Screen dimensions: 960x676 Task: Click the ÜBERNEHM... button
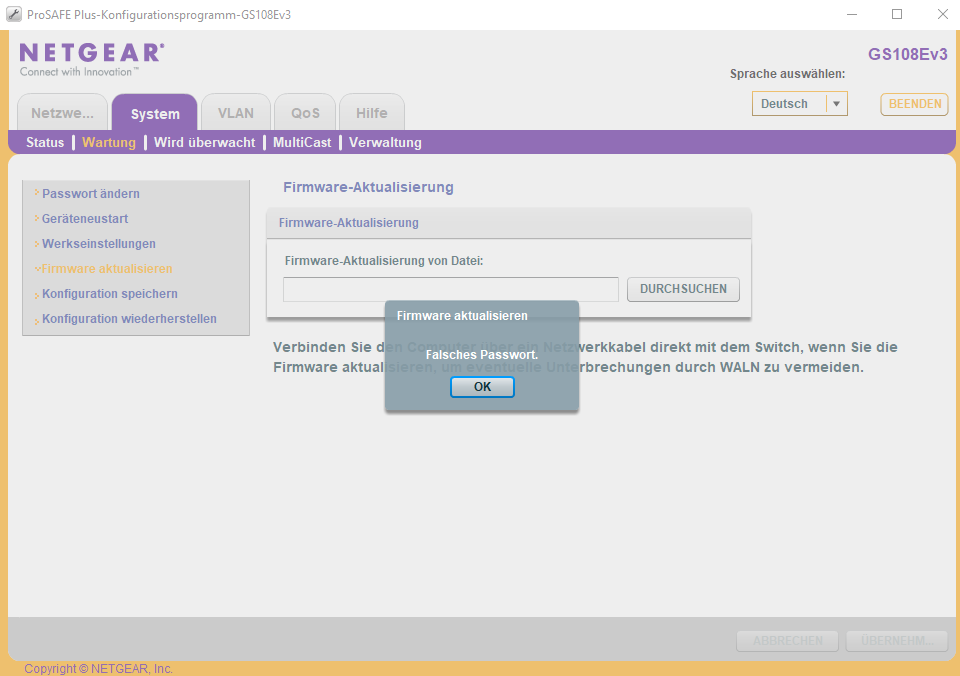897,640
